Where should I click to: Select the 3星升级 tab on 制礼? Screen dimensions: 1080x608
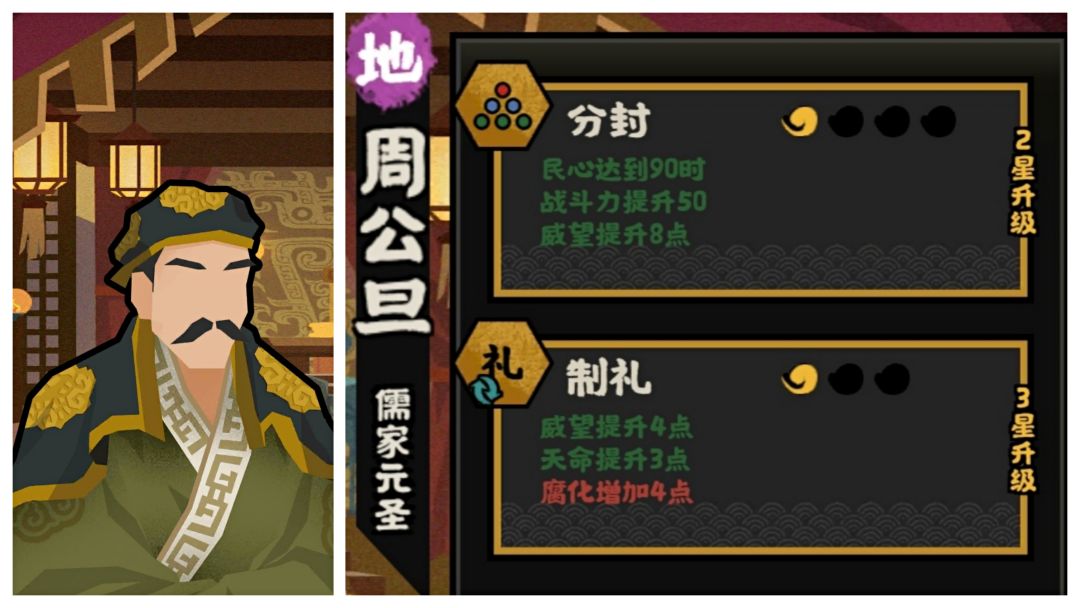point(1023,441)
